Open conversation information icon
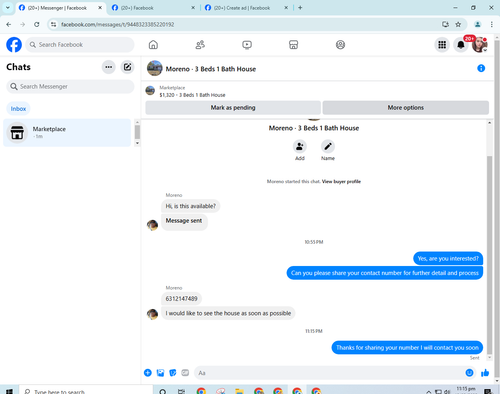This screenshot has width=500, height=394. coord(481,68)
